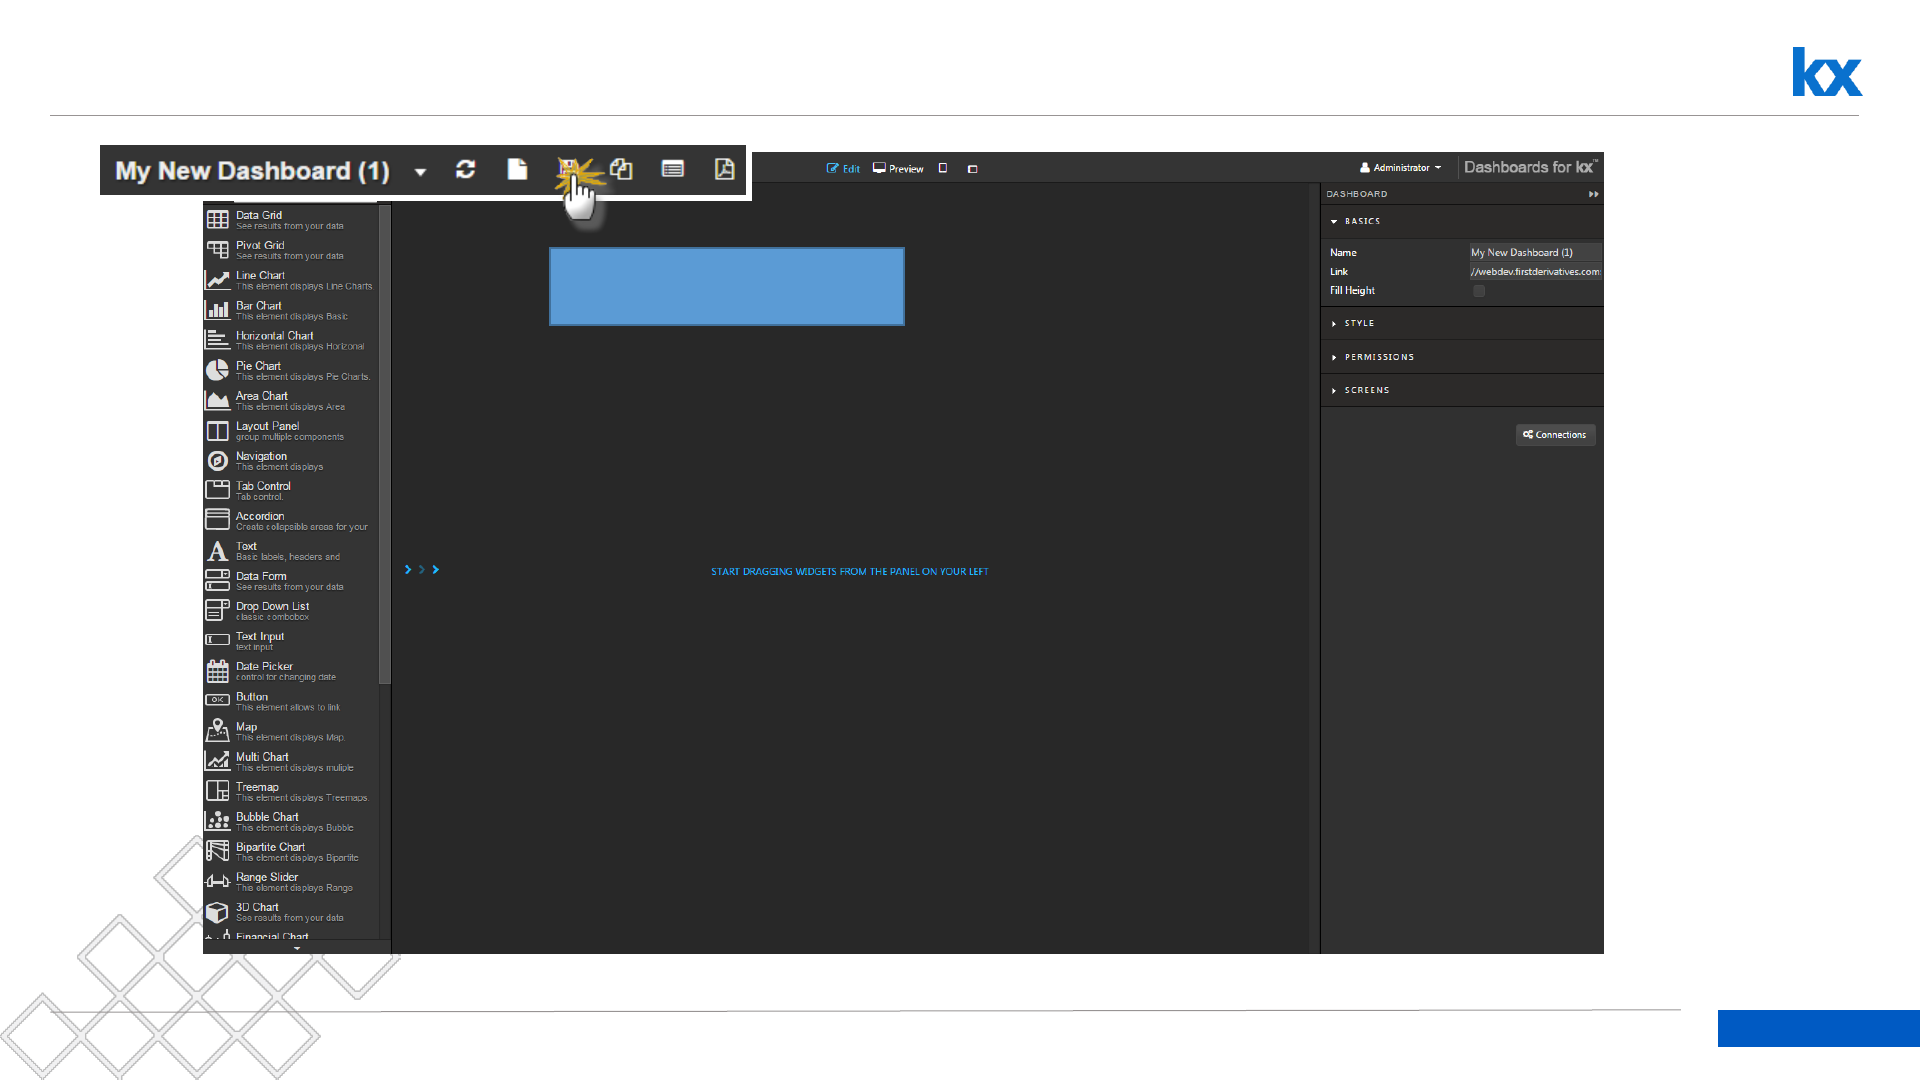The width and height of the screenshot is (1920, 1080).
Task: Open the Administrator user menu
Action: (x=1401, y=168)
